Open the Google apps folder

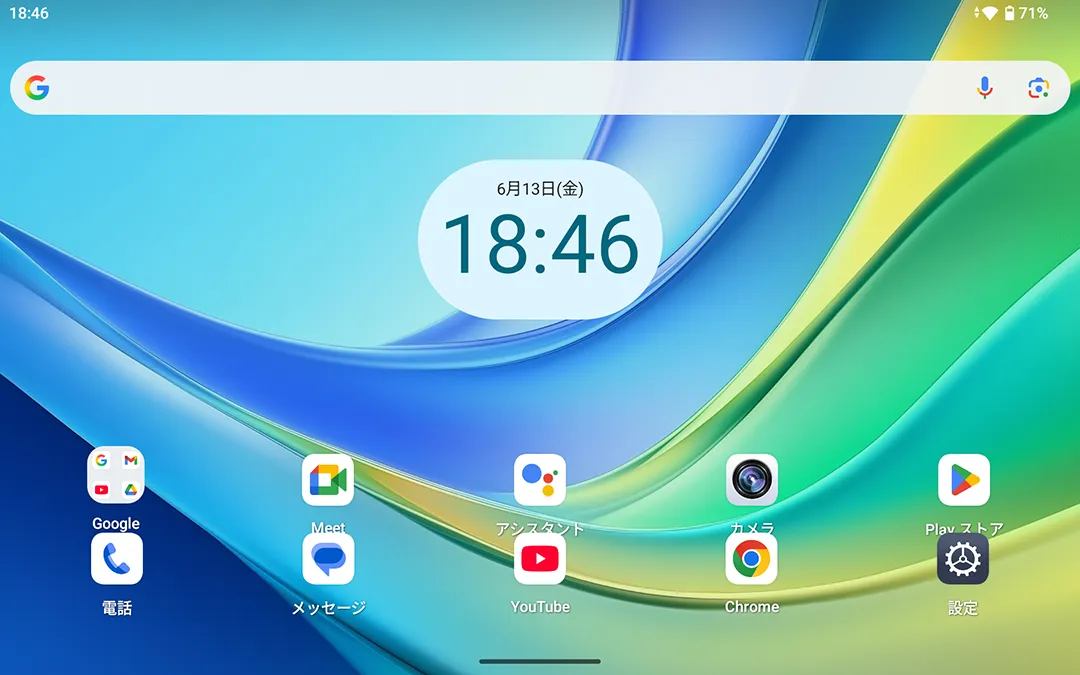coord(116,475)
